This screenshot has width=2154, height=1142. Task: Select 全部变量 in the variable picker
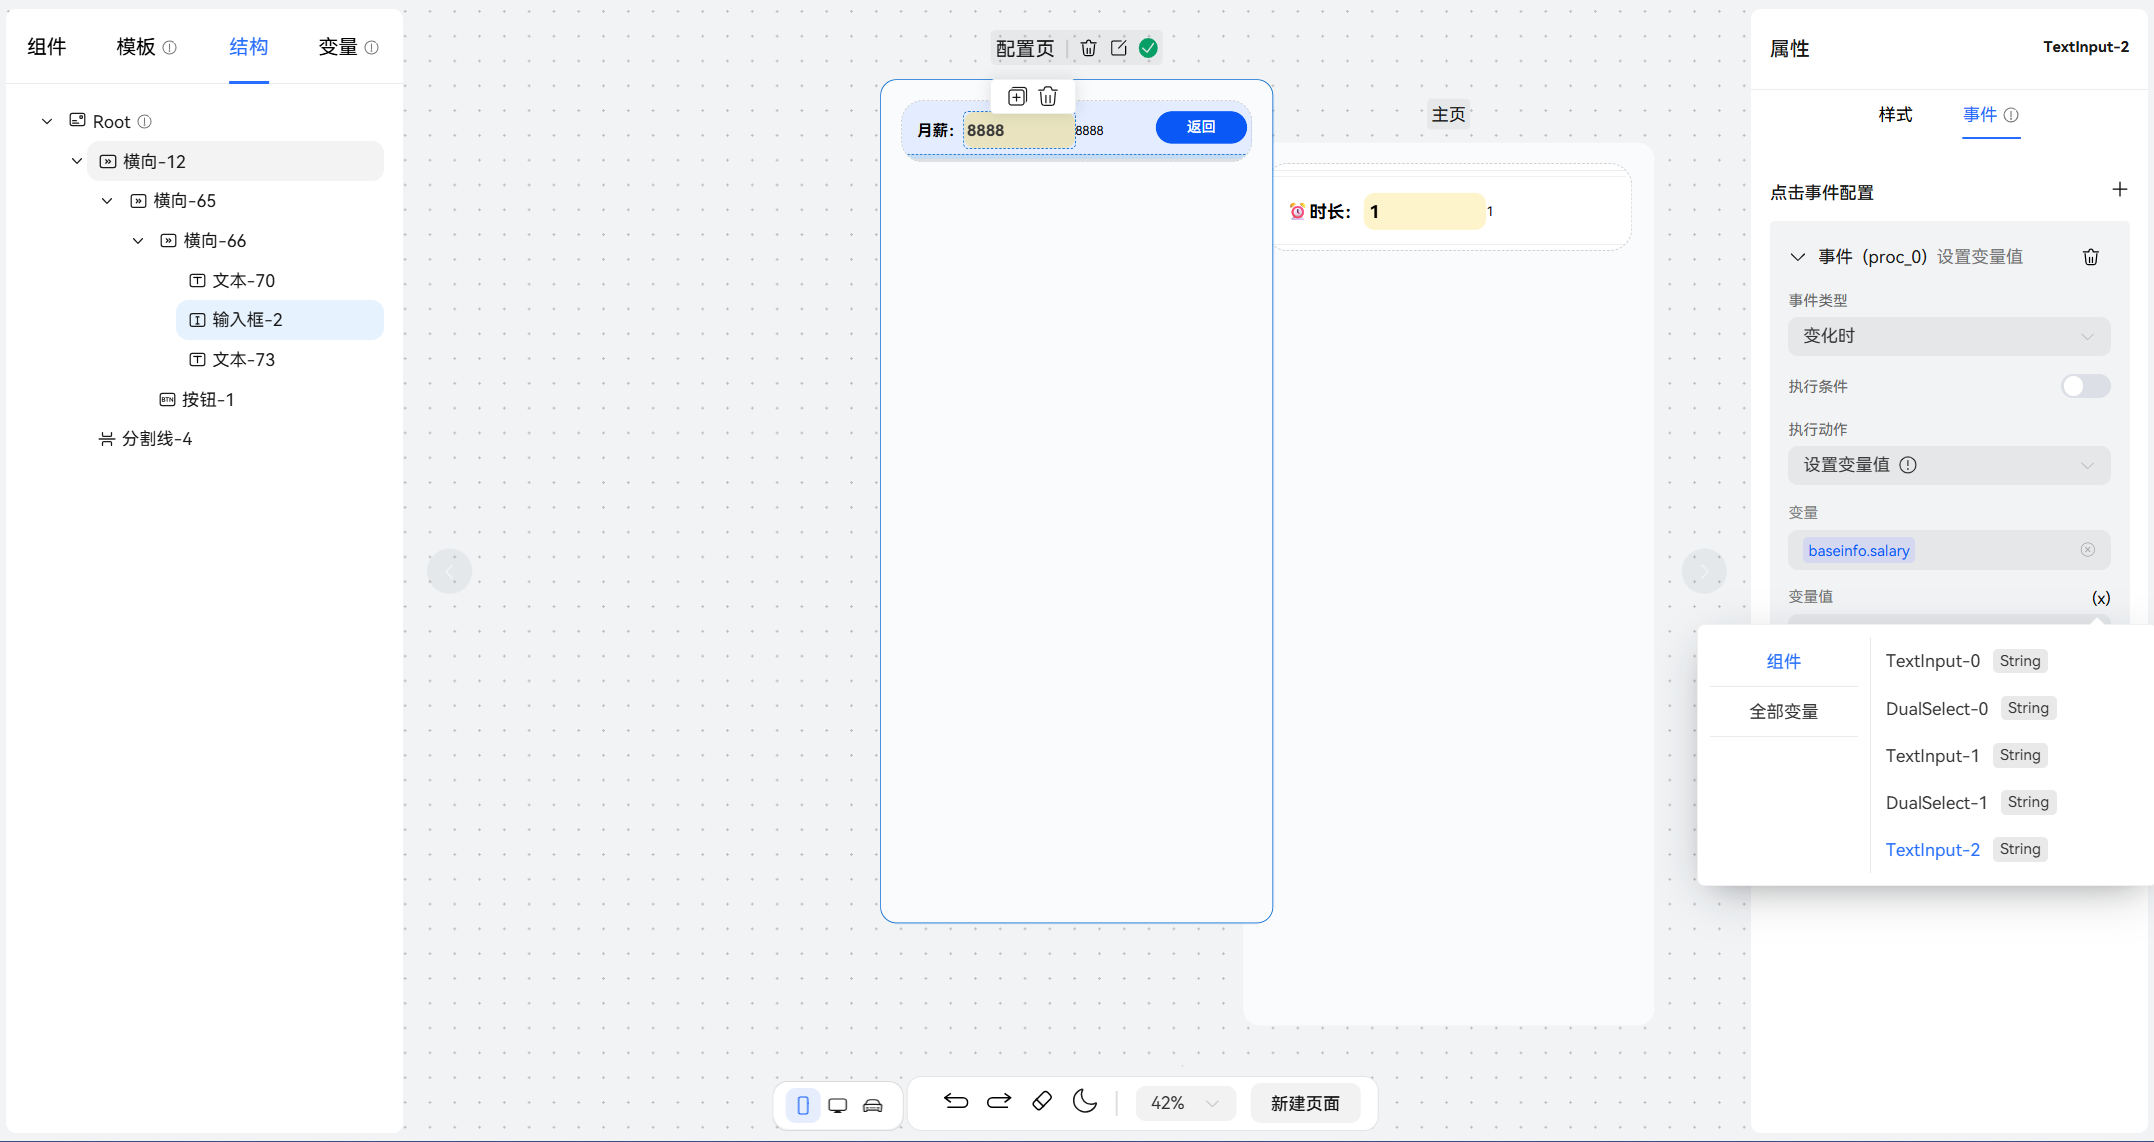point(1784,711)
